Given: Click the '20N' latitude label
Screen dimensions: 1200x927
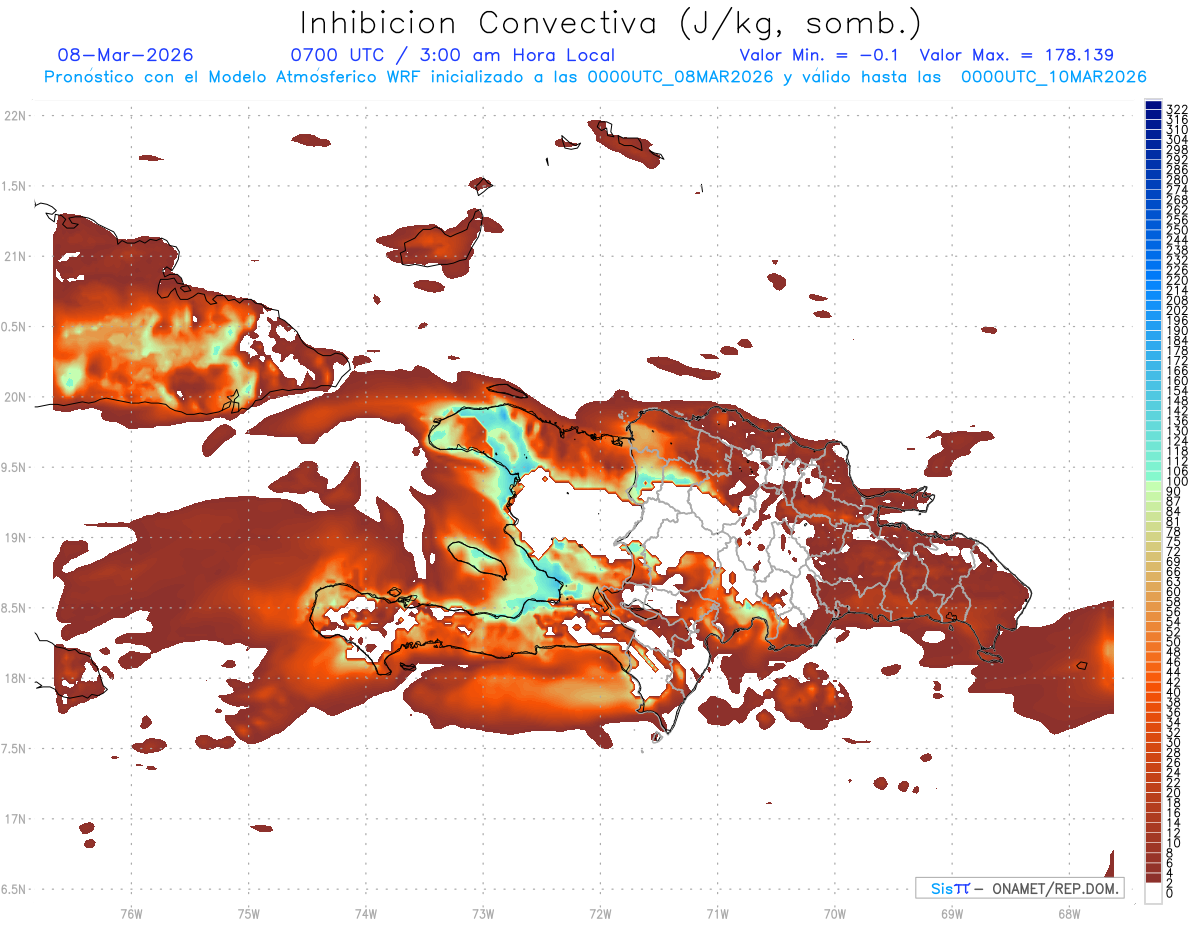Looking at the screenshot, I should (15, 397).
